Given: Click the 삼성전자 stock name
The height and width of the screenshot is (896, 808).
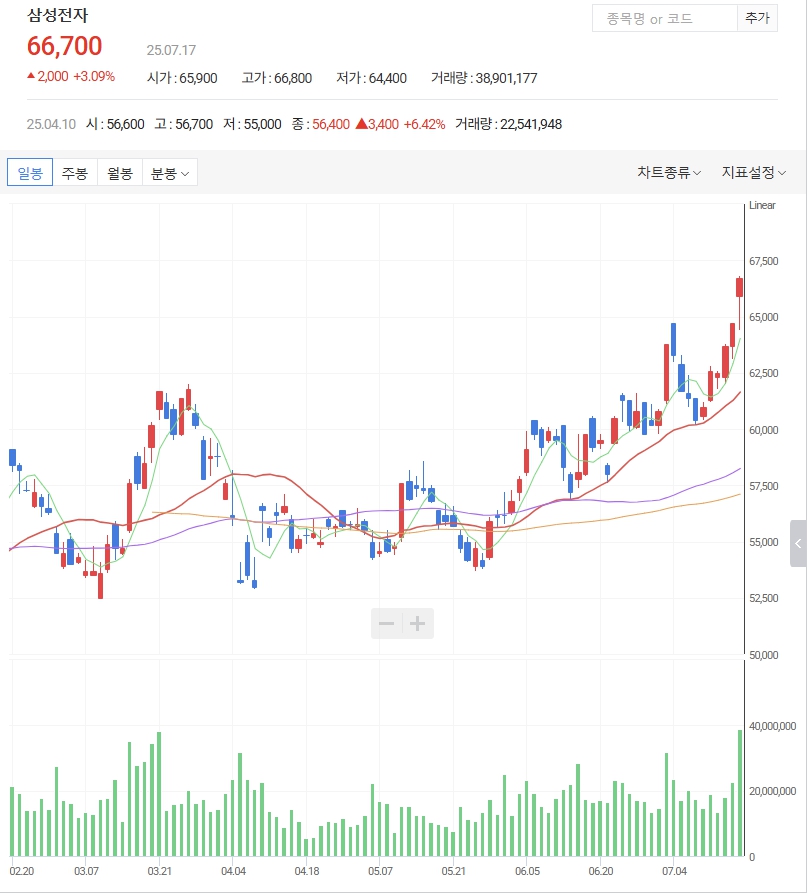Looking at the screenshot, I should (58, 15).
